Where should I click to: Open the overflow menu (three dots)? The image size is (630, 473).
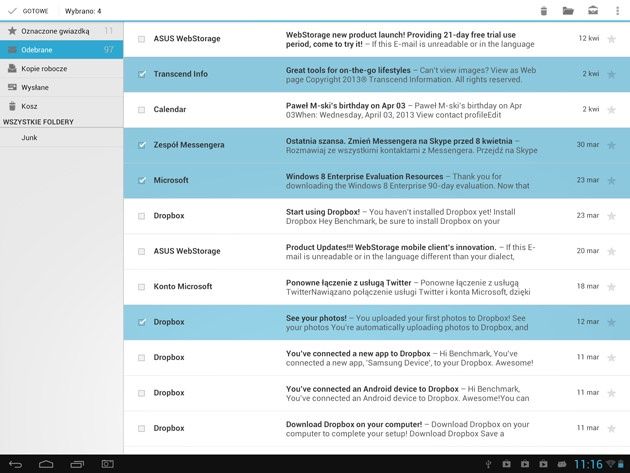coord(618,11)
